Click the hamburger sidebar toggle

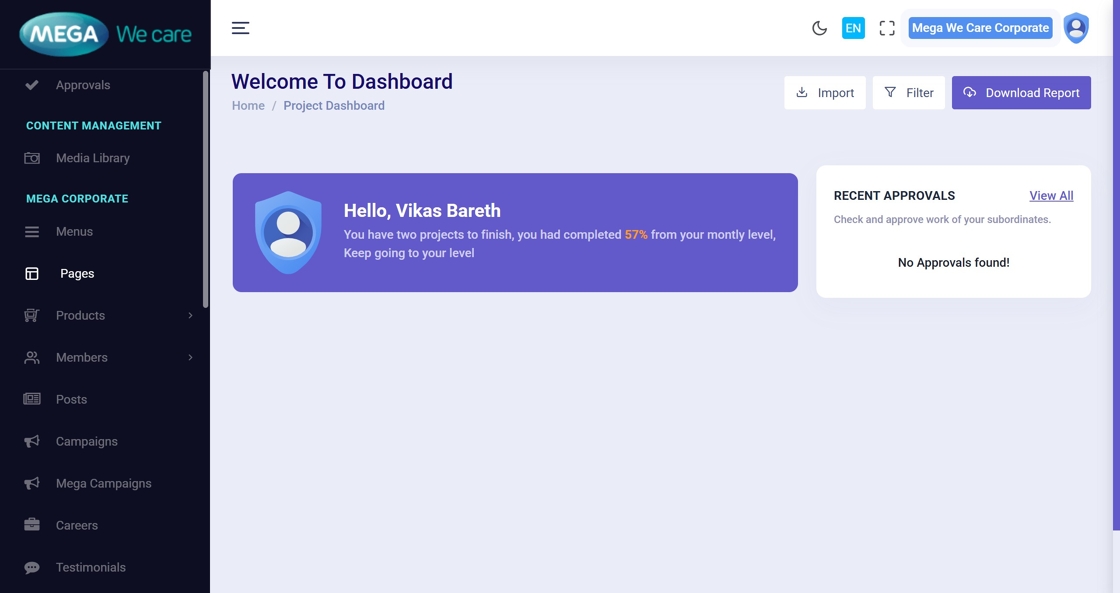(241, 28)
